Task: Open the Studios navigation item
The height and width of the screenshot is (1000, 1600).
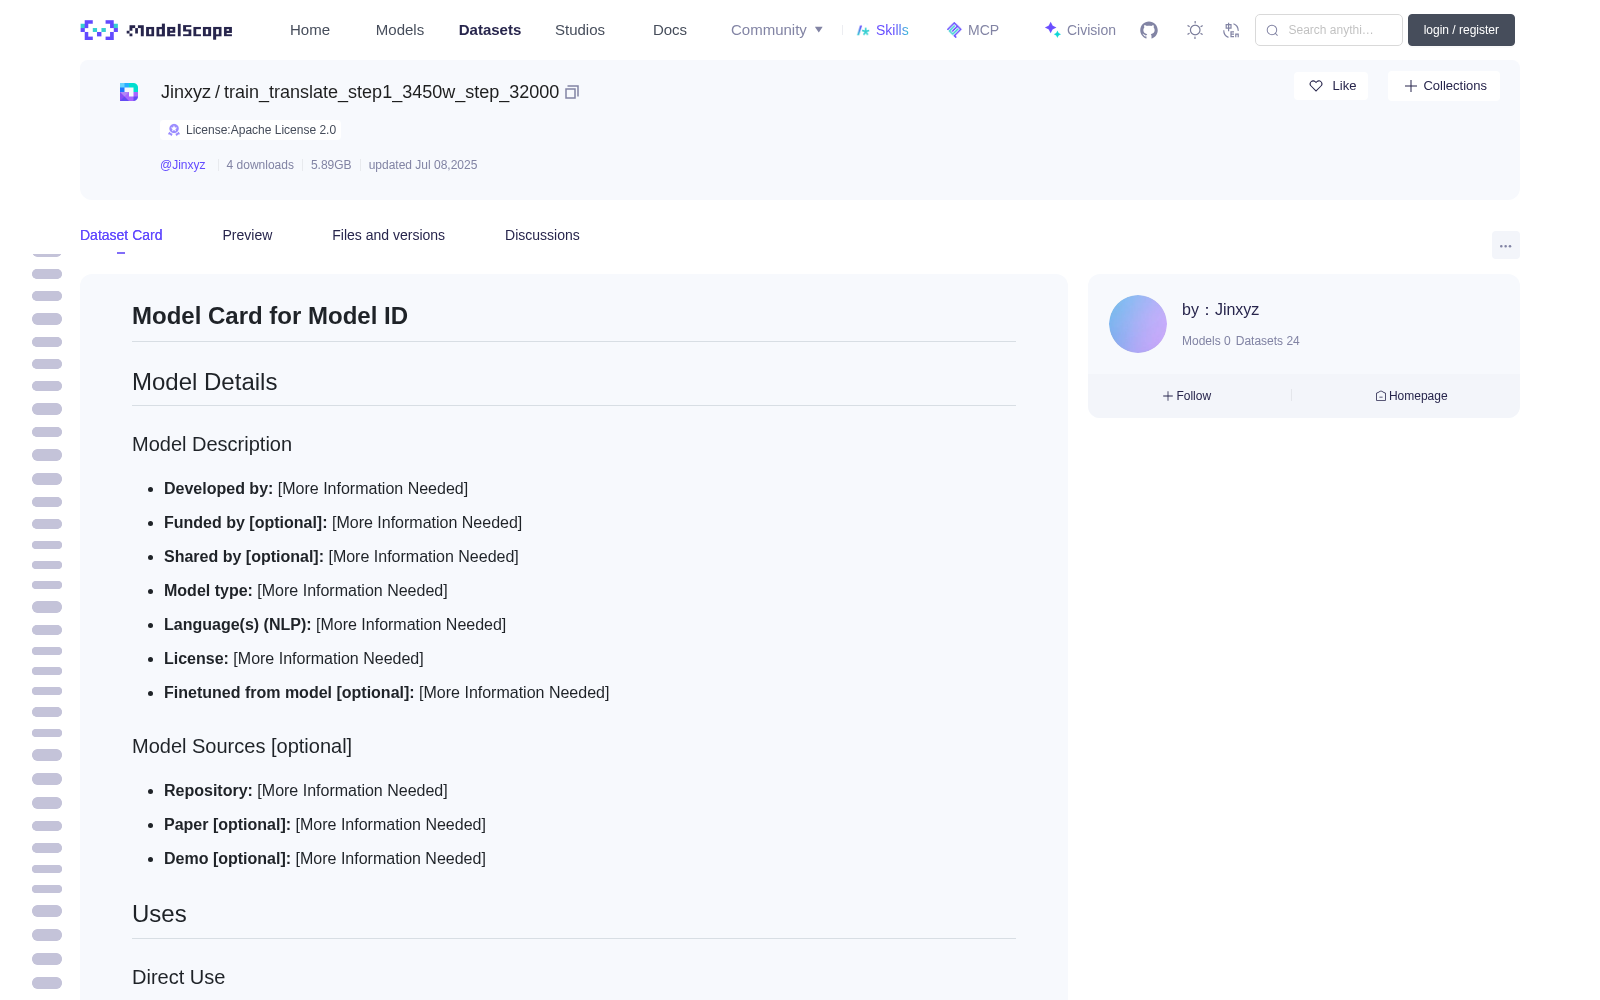Action: pos(580,30)
